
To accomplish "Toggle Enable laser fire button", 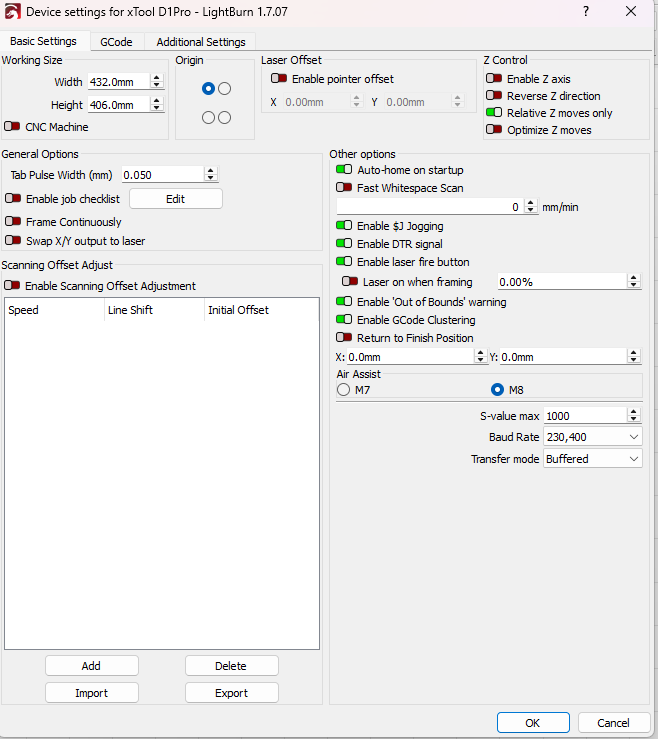I will tap(344, 262).
